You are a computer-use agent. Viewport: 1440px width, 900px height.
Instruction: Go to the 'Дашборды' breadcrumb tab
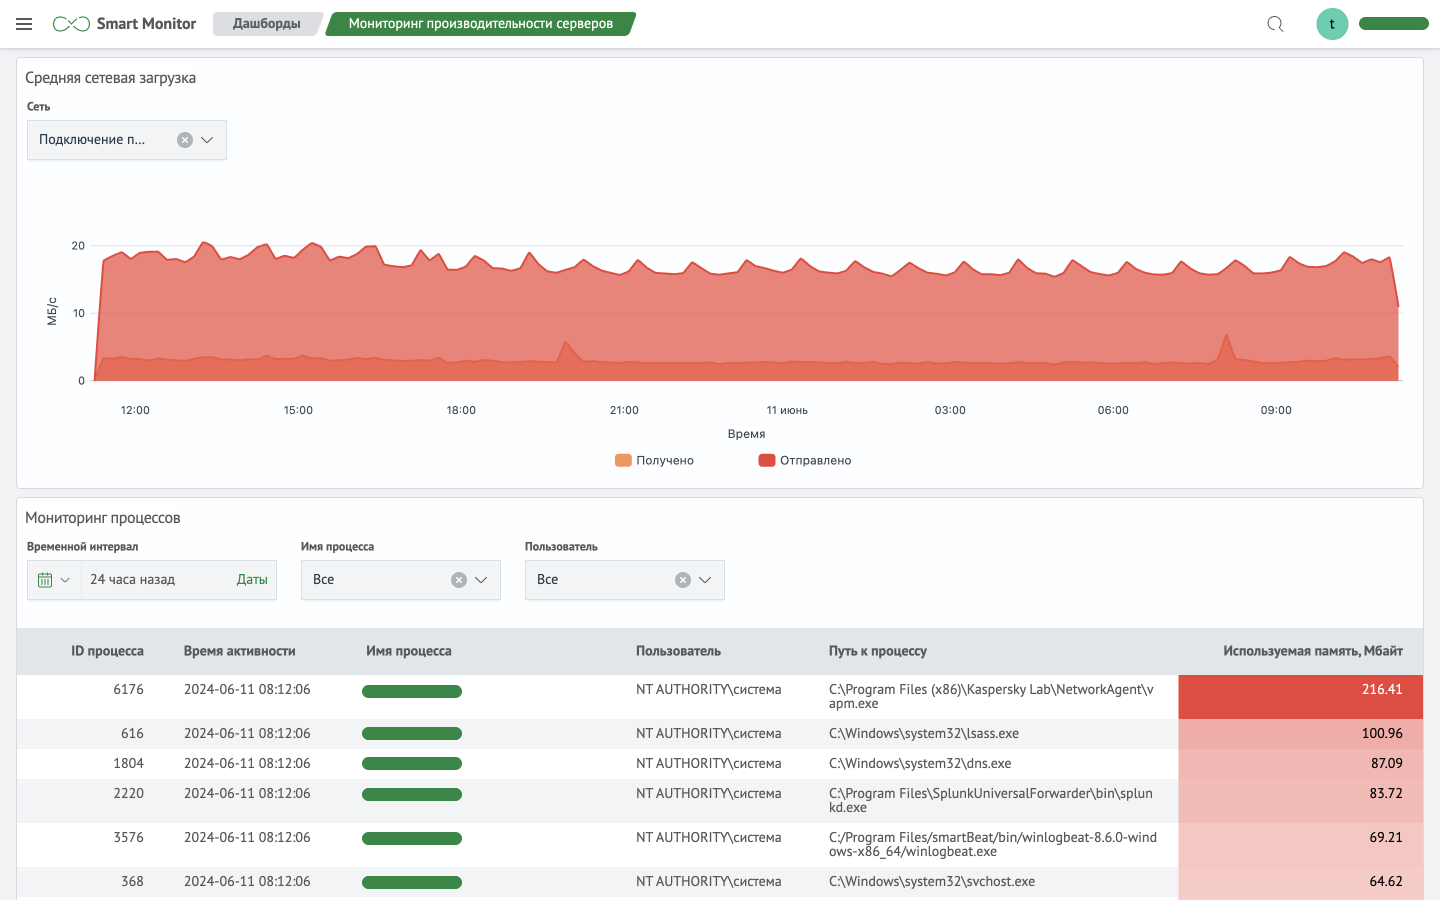click(x=266, y=24)
